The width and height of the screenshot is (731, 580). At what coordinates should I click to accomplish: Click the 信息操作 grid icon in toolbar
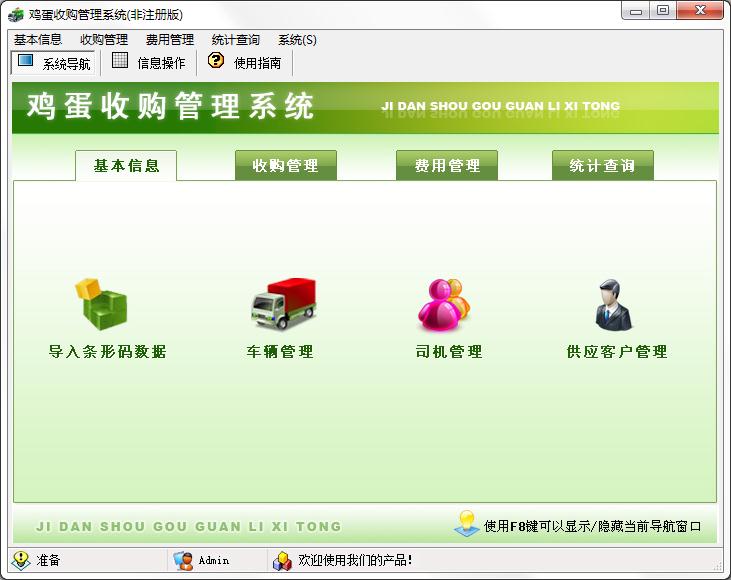point(120,60)
